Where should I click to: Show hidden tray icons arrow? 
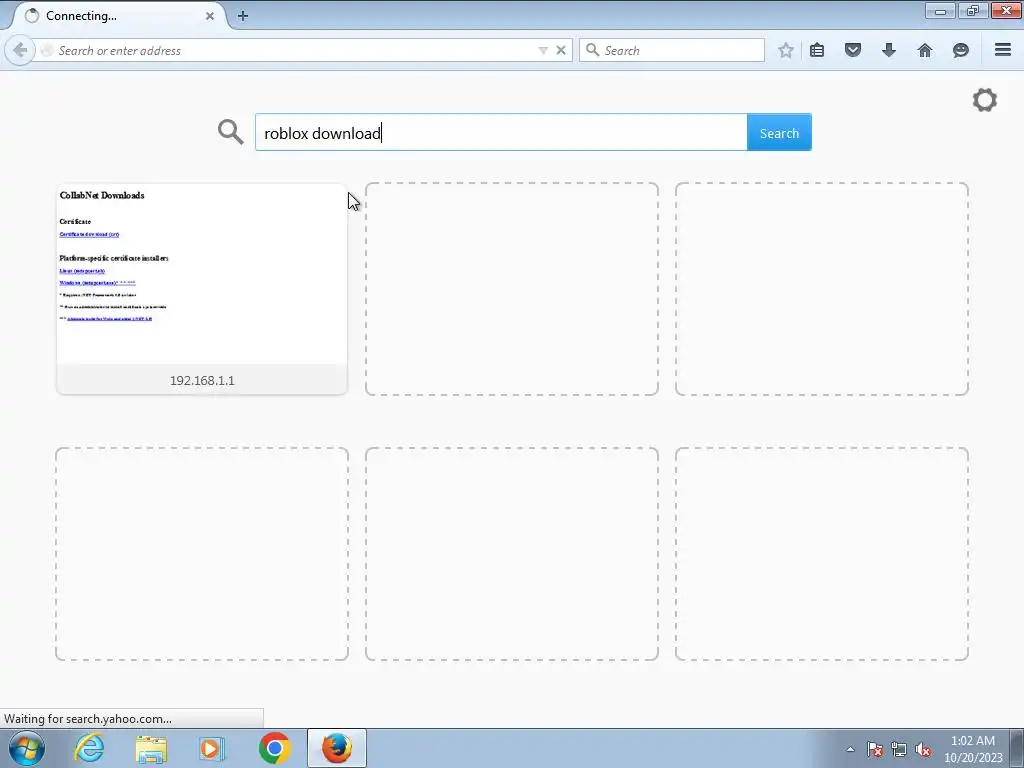(x=850, y=749)
